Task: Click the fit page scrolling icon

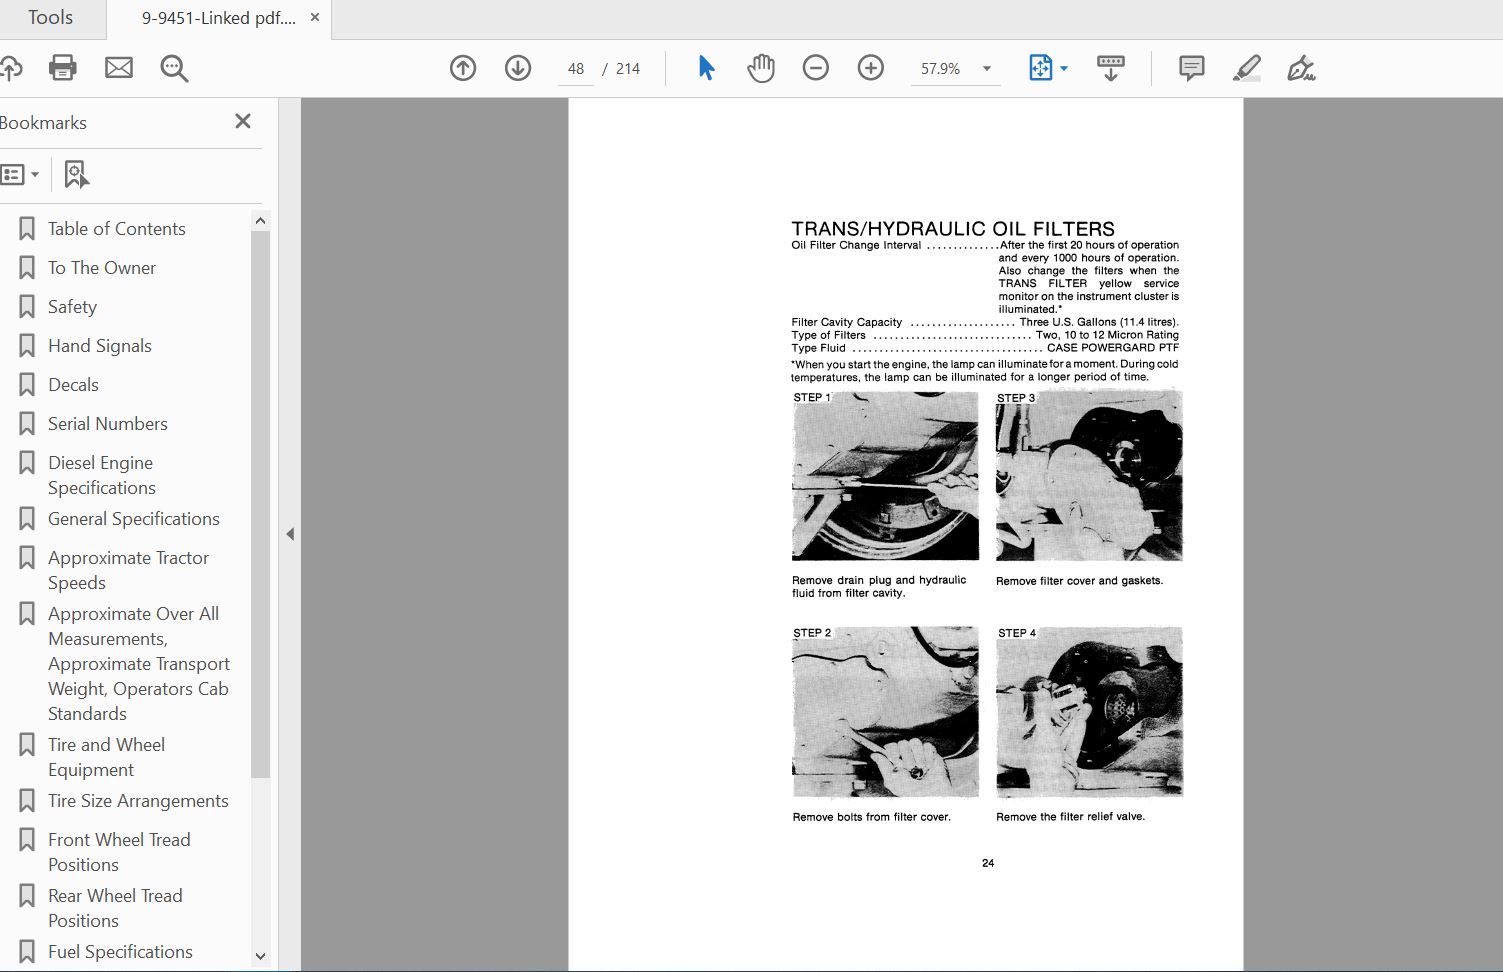Action: pyautogui.click(x=1041, y=68)
